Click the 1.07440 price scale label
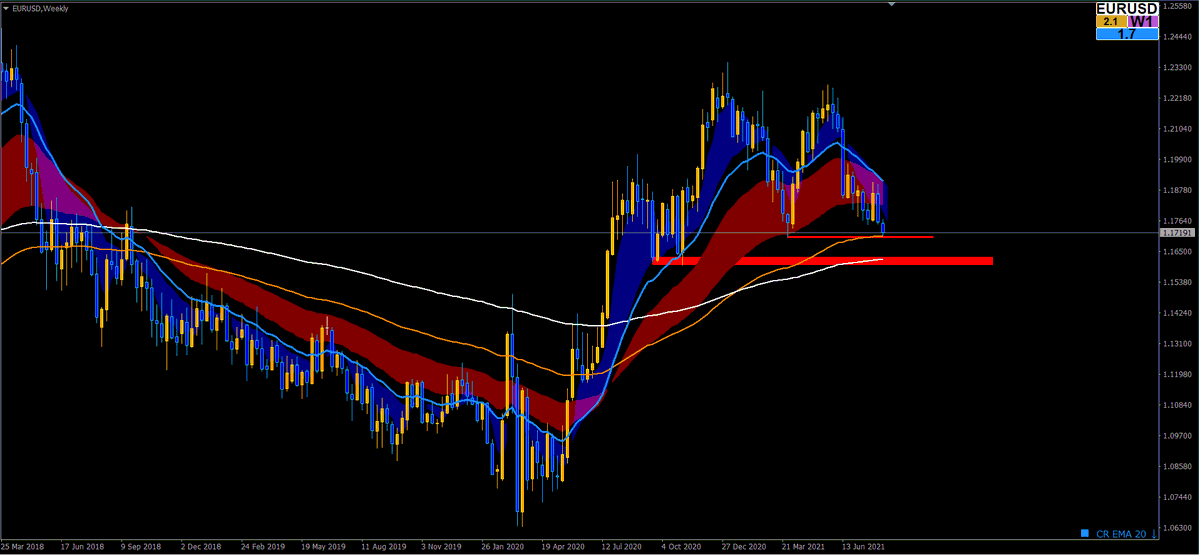 [1179, 497]
